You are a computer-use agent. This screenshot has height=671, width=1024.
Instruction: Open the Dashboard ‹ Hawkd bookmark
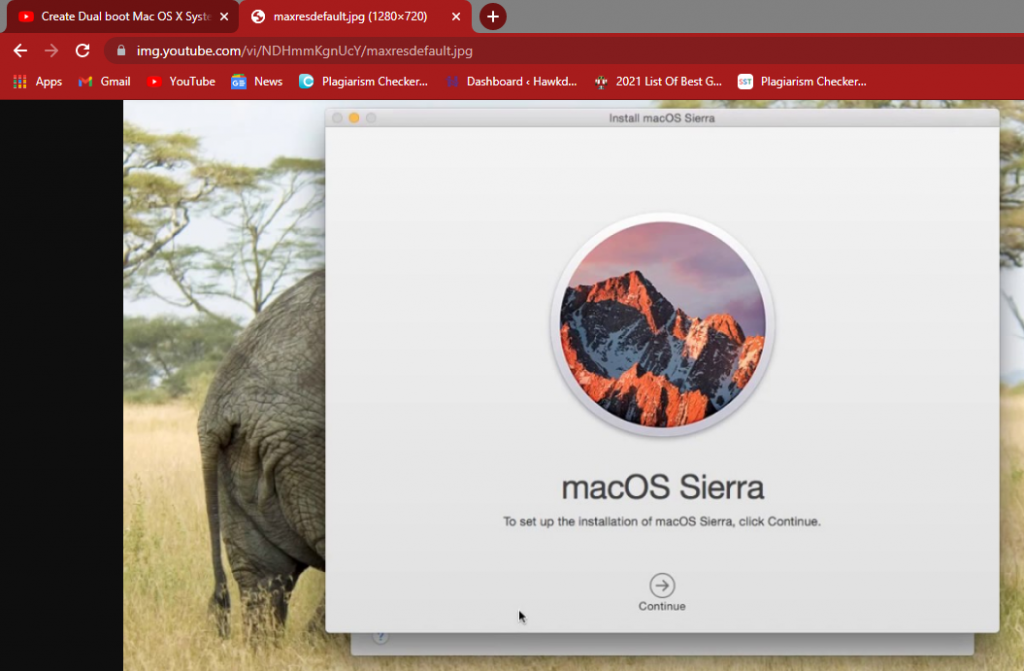point(511,82)
